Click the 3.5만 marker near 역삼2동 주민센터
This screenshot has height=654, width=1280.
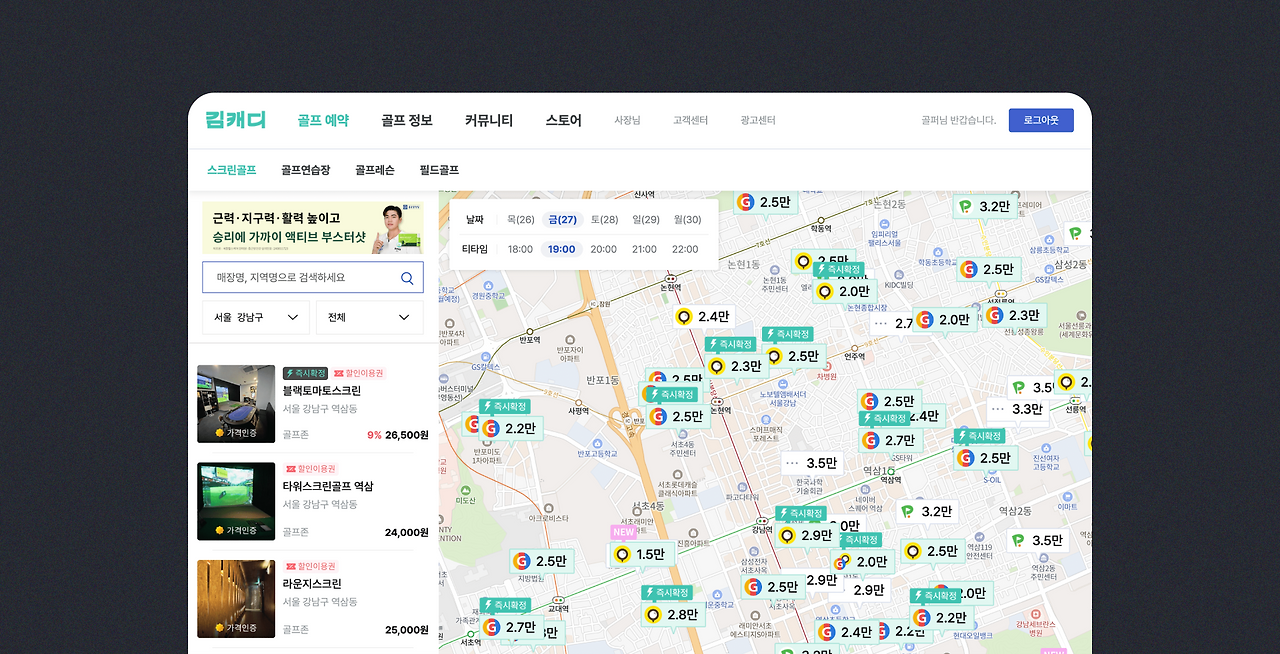click(x=1037, y=540)
